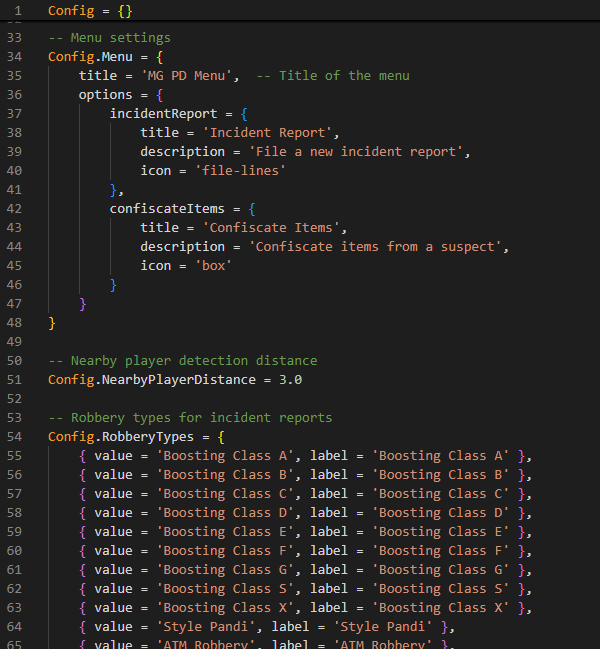600x649 pixels.
Task: Click the label string 'Boosting Class A'
Action: coord(441,456)
